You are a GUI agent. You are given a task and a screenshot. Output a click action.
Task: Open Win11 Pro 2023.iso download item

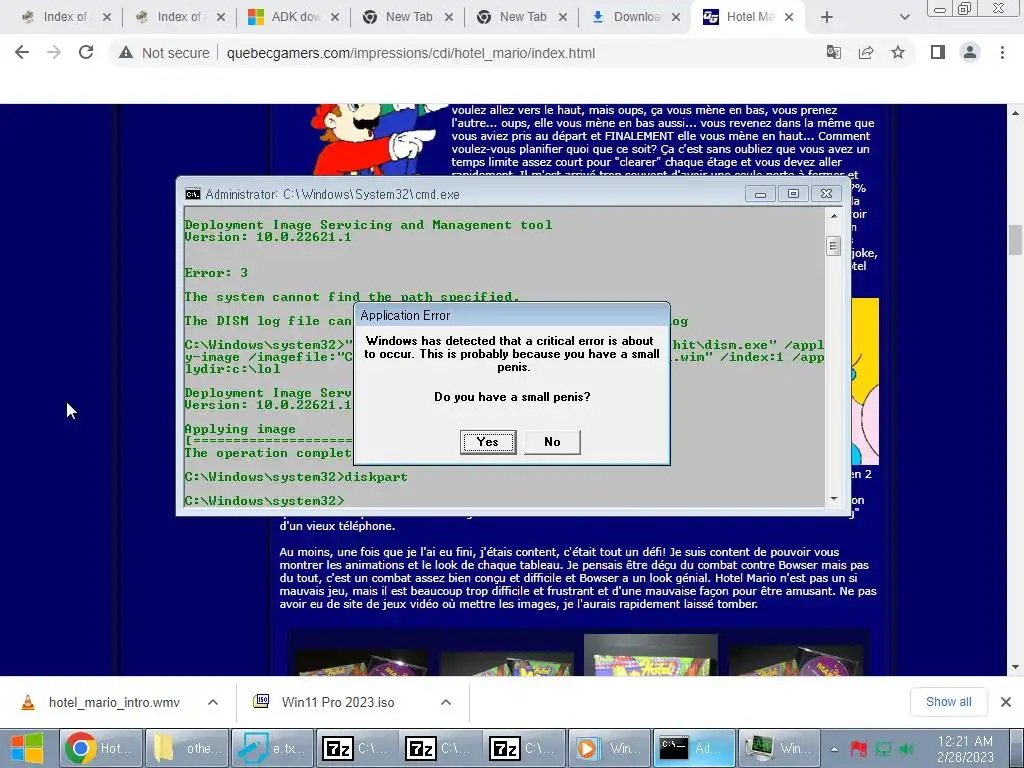point(327,703)
